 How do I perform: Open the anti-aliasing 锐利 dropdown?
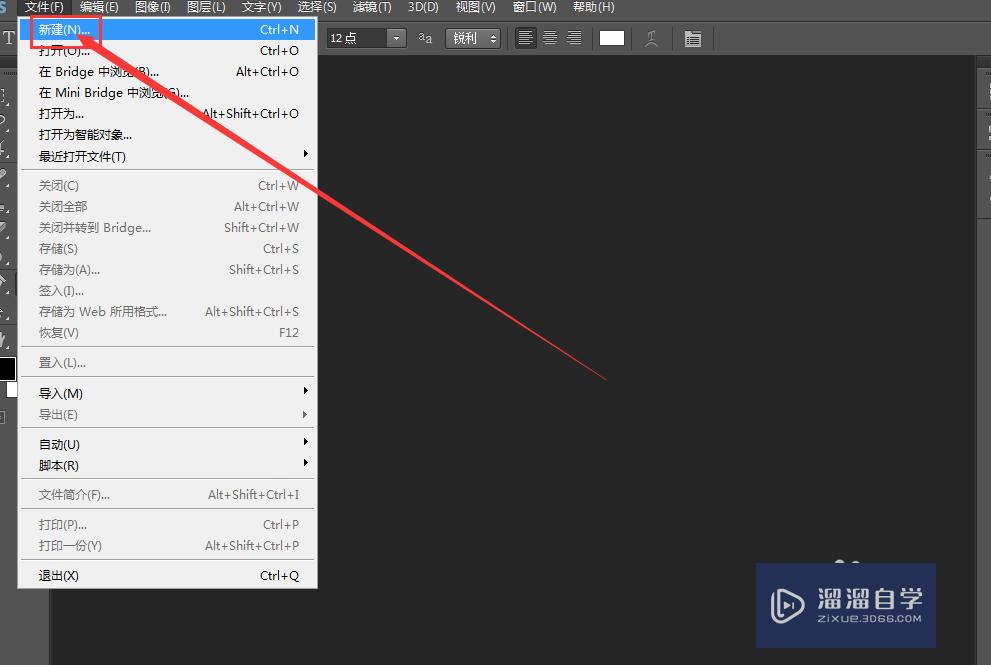click(473, 38)
